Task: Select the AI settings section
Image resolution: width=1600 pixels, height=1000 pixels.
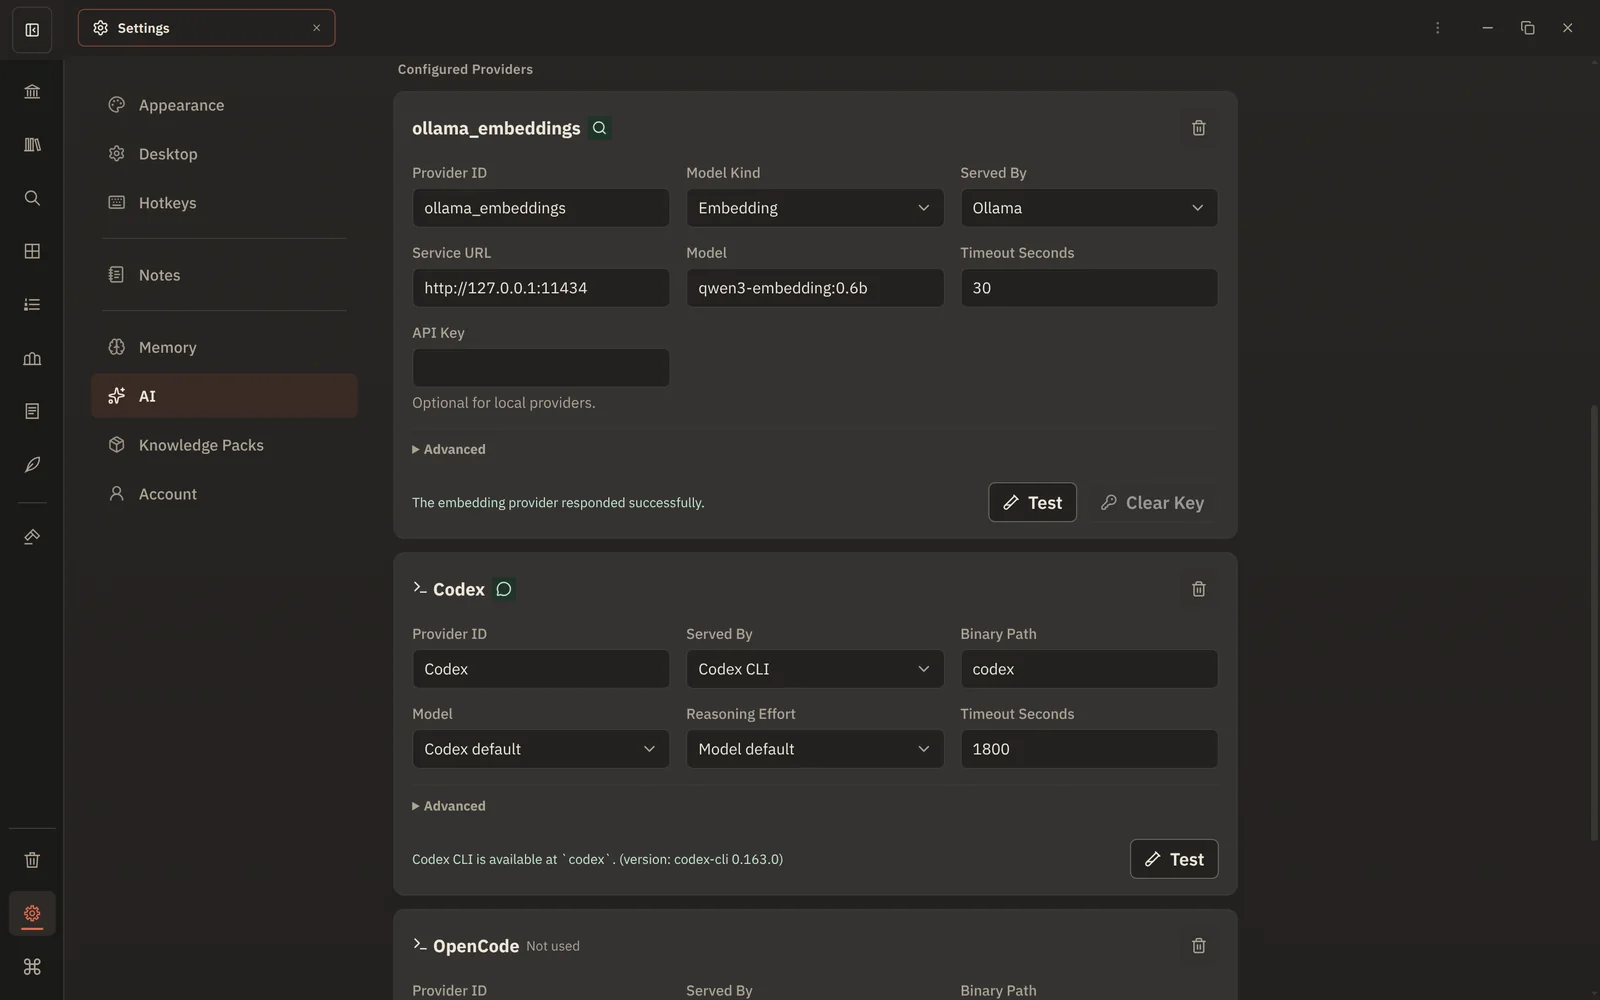Action: click(x=224, y=396)
